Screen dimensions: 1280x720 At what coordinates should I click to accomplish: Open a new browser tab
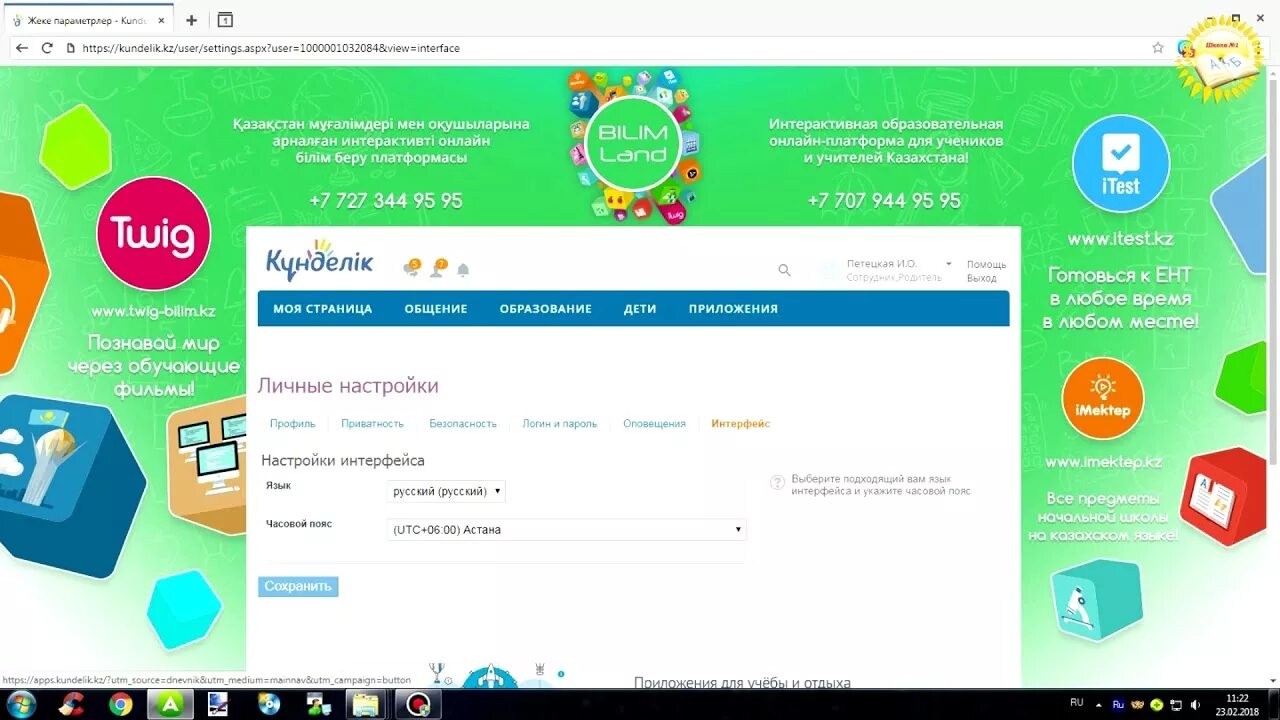[x=192, y=20]
